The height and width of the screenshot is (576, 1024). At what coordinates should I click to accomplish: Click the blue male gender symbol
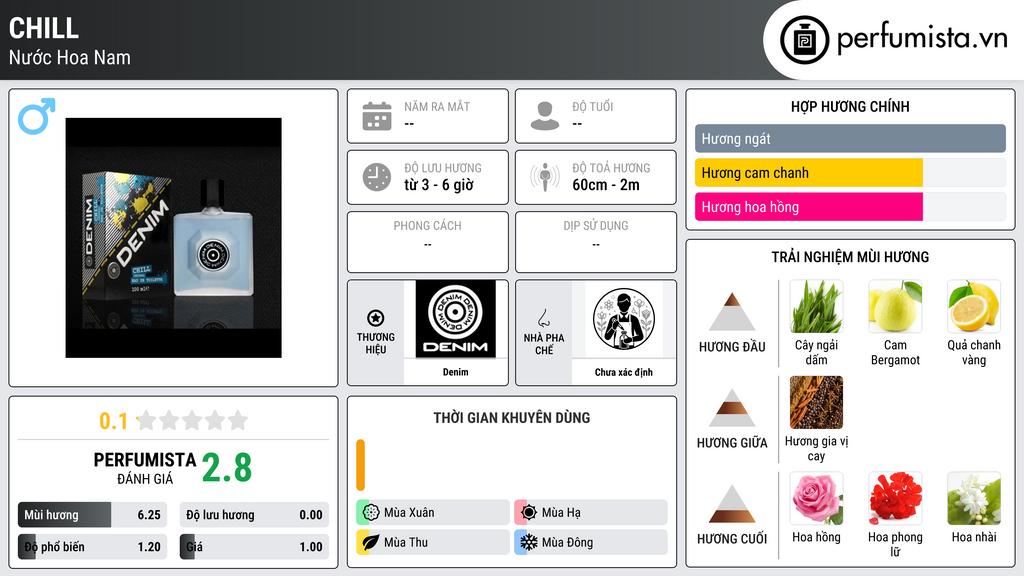point(37,116)
